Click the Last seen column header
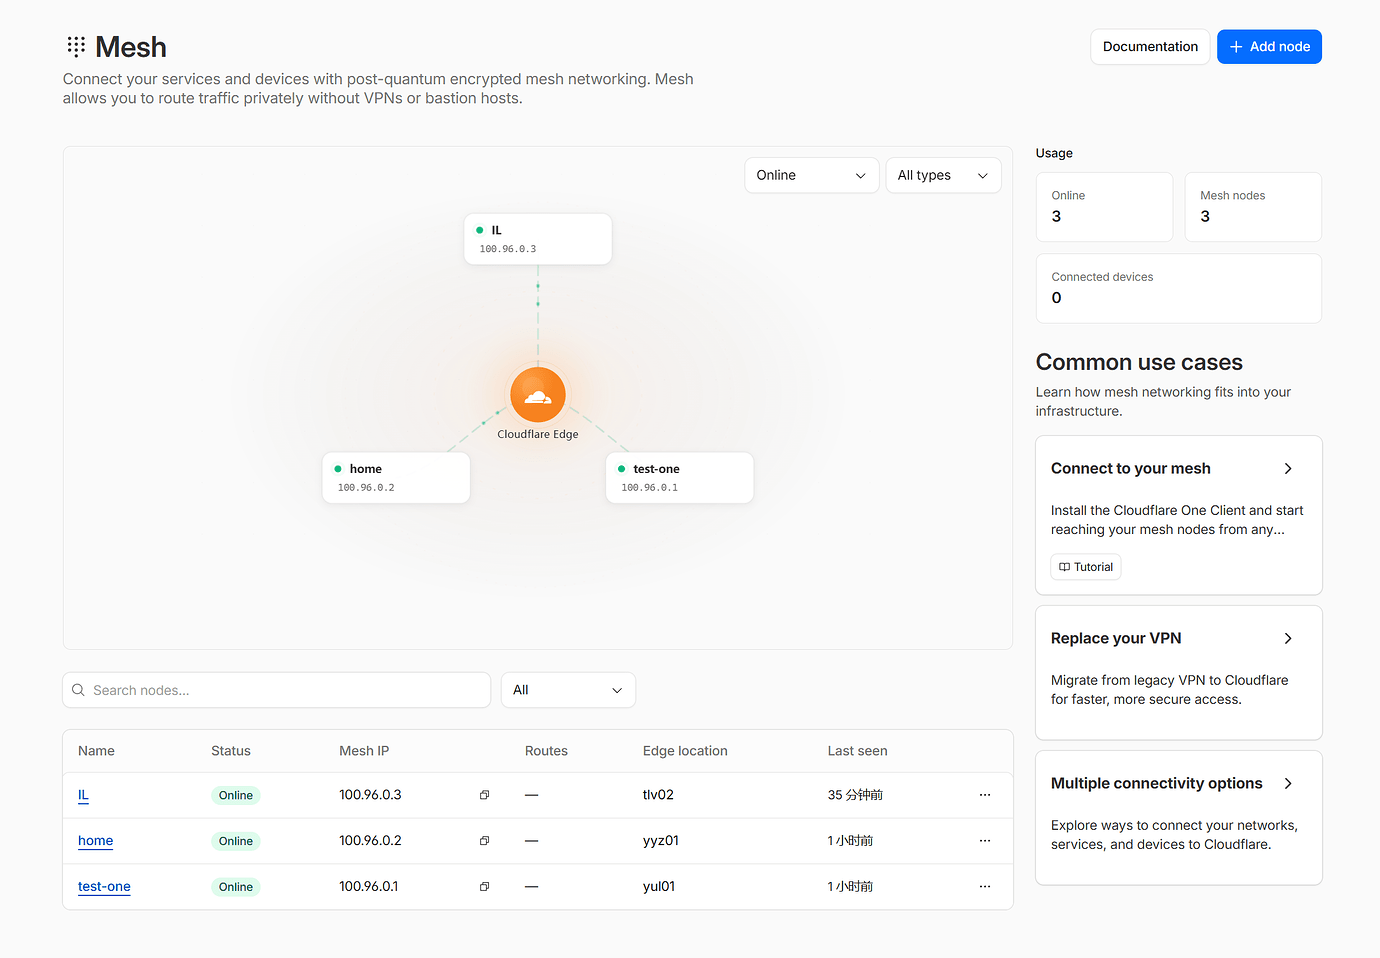 coord(857,751)
